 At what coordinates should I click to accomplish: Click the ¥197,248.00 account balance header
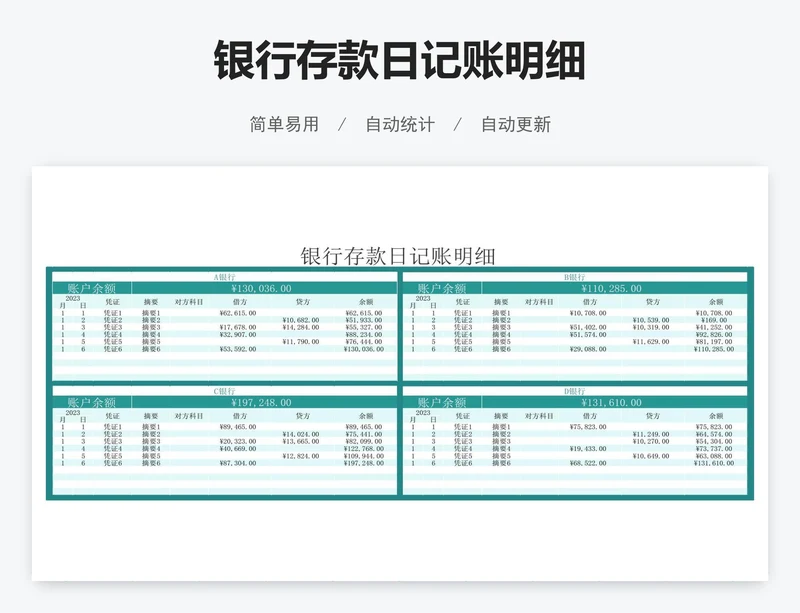(x=261, y=403)
